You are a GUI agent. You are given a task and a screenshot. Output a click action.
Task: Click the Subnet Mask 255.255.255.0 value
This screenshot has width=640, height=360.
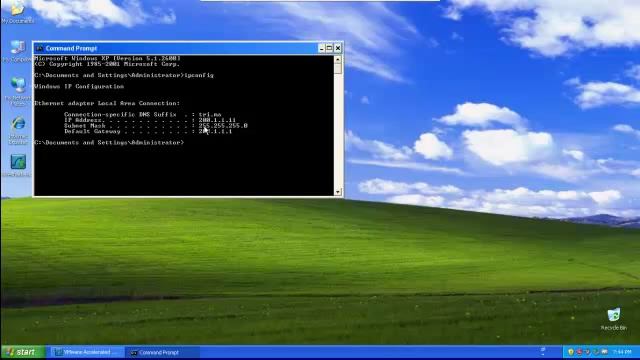[x=223, y=126]
